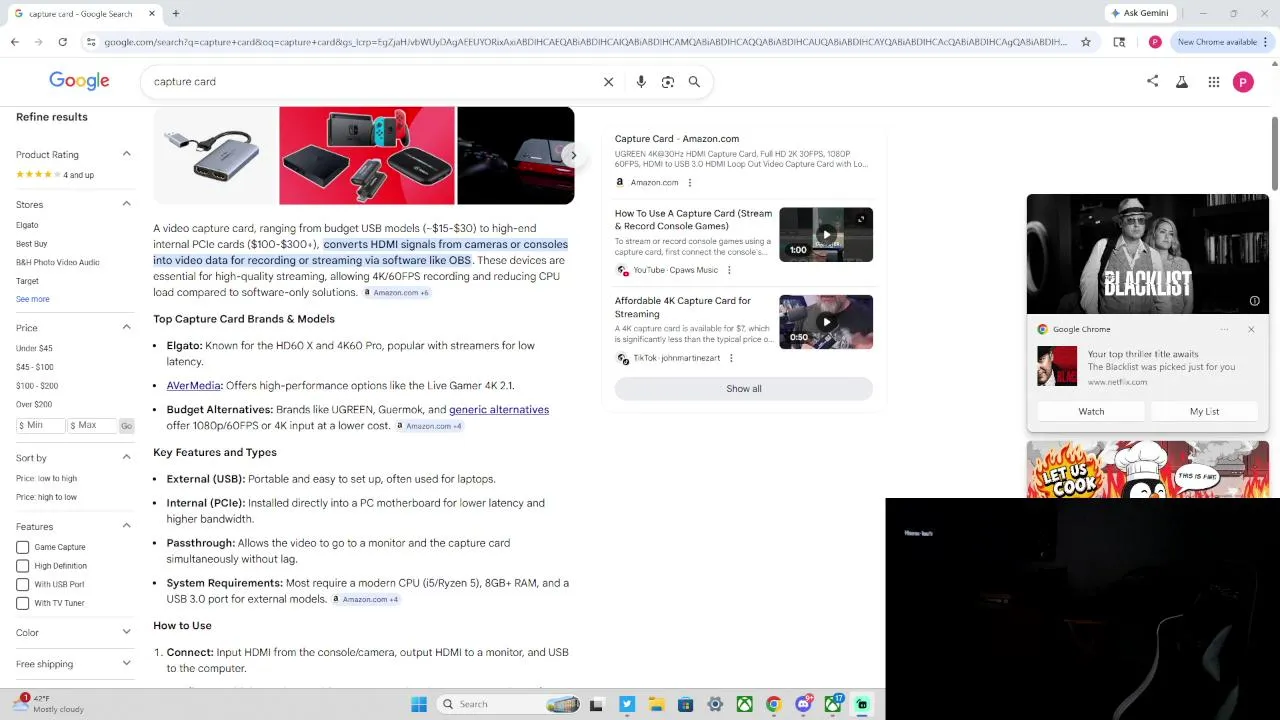Advance the image carousel with right arrow

tap(573, 156)
